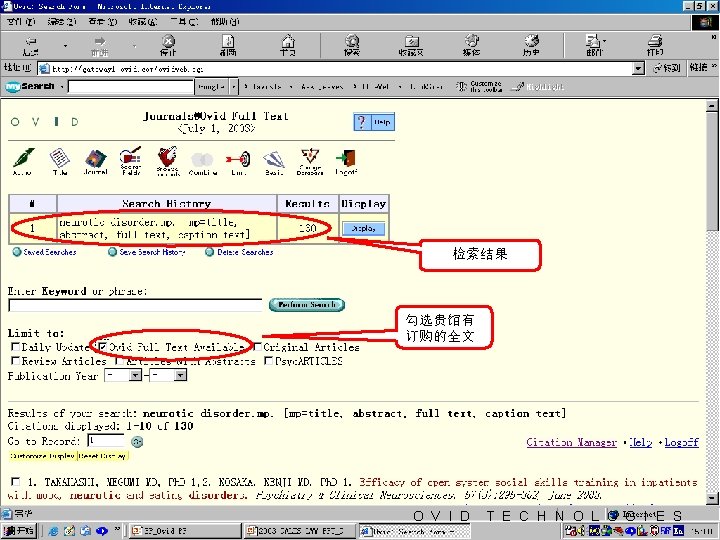This screenshot has width=720, height=540.
Task: Open the Help menu in browser
Action: tap(225, 22)
